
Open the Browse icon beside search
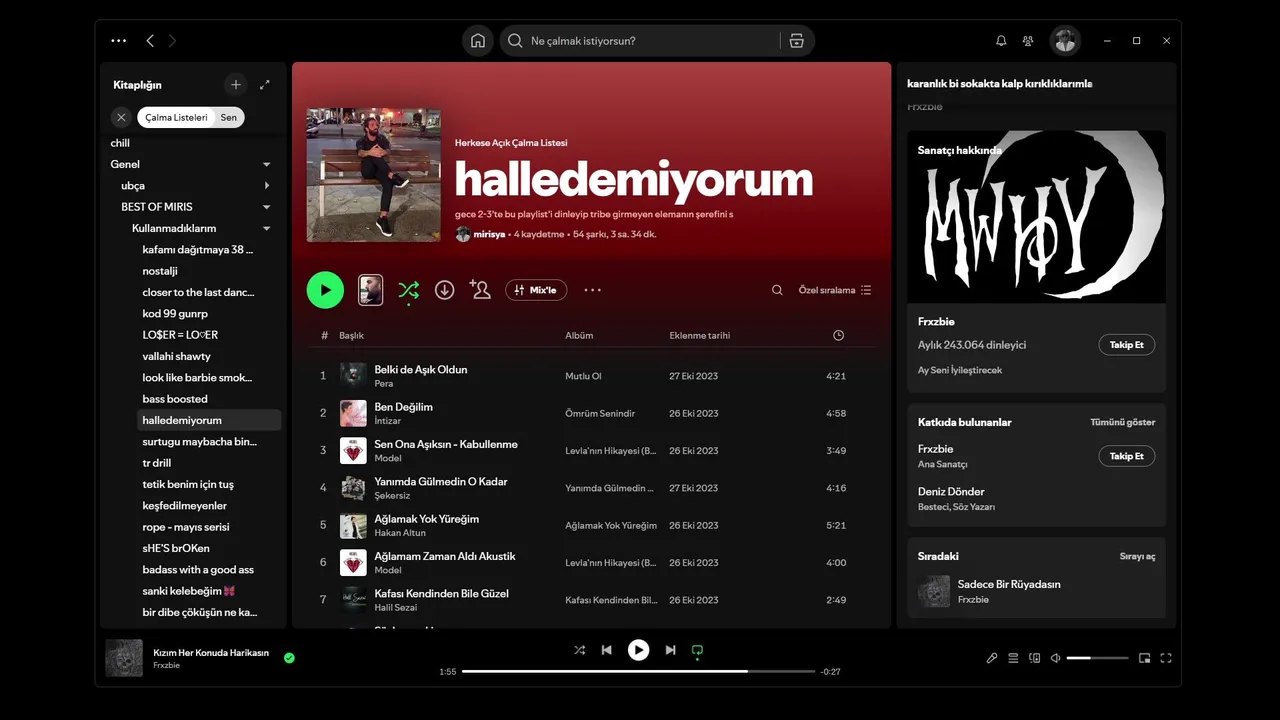click(x=796, y=41)
